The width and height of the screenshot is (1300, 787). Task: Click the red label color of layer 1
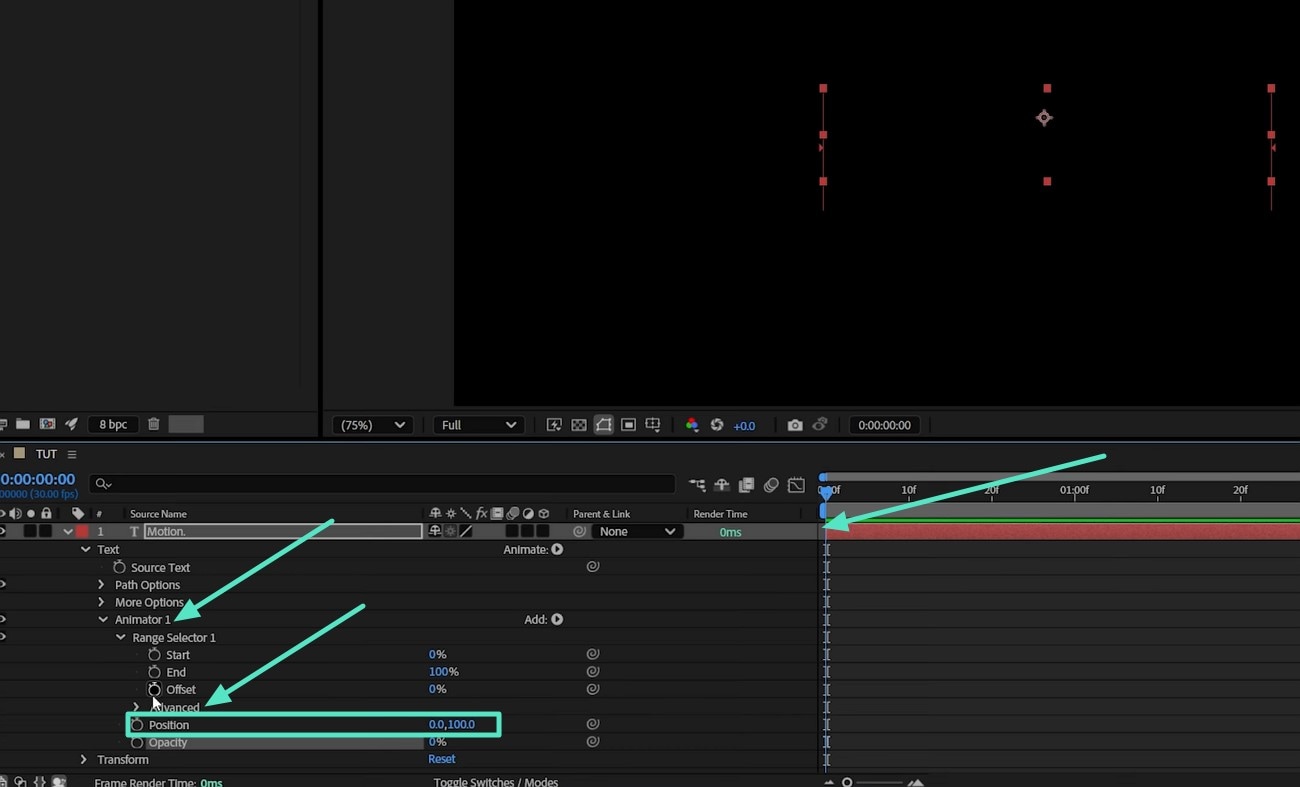(82, 531)
